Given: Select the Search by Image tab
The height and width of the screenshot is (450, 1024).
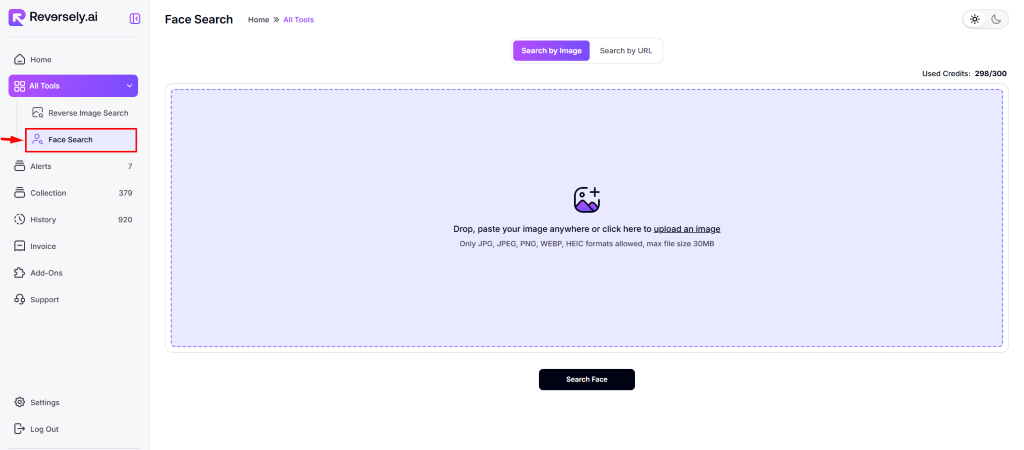Looking at the screenshot, I should click(x=551, y=50).
